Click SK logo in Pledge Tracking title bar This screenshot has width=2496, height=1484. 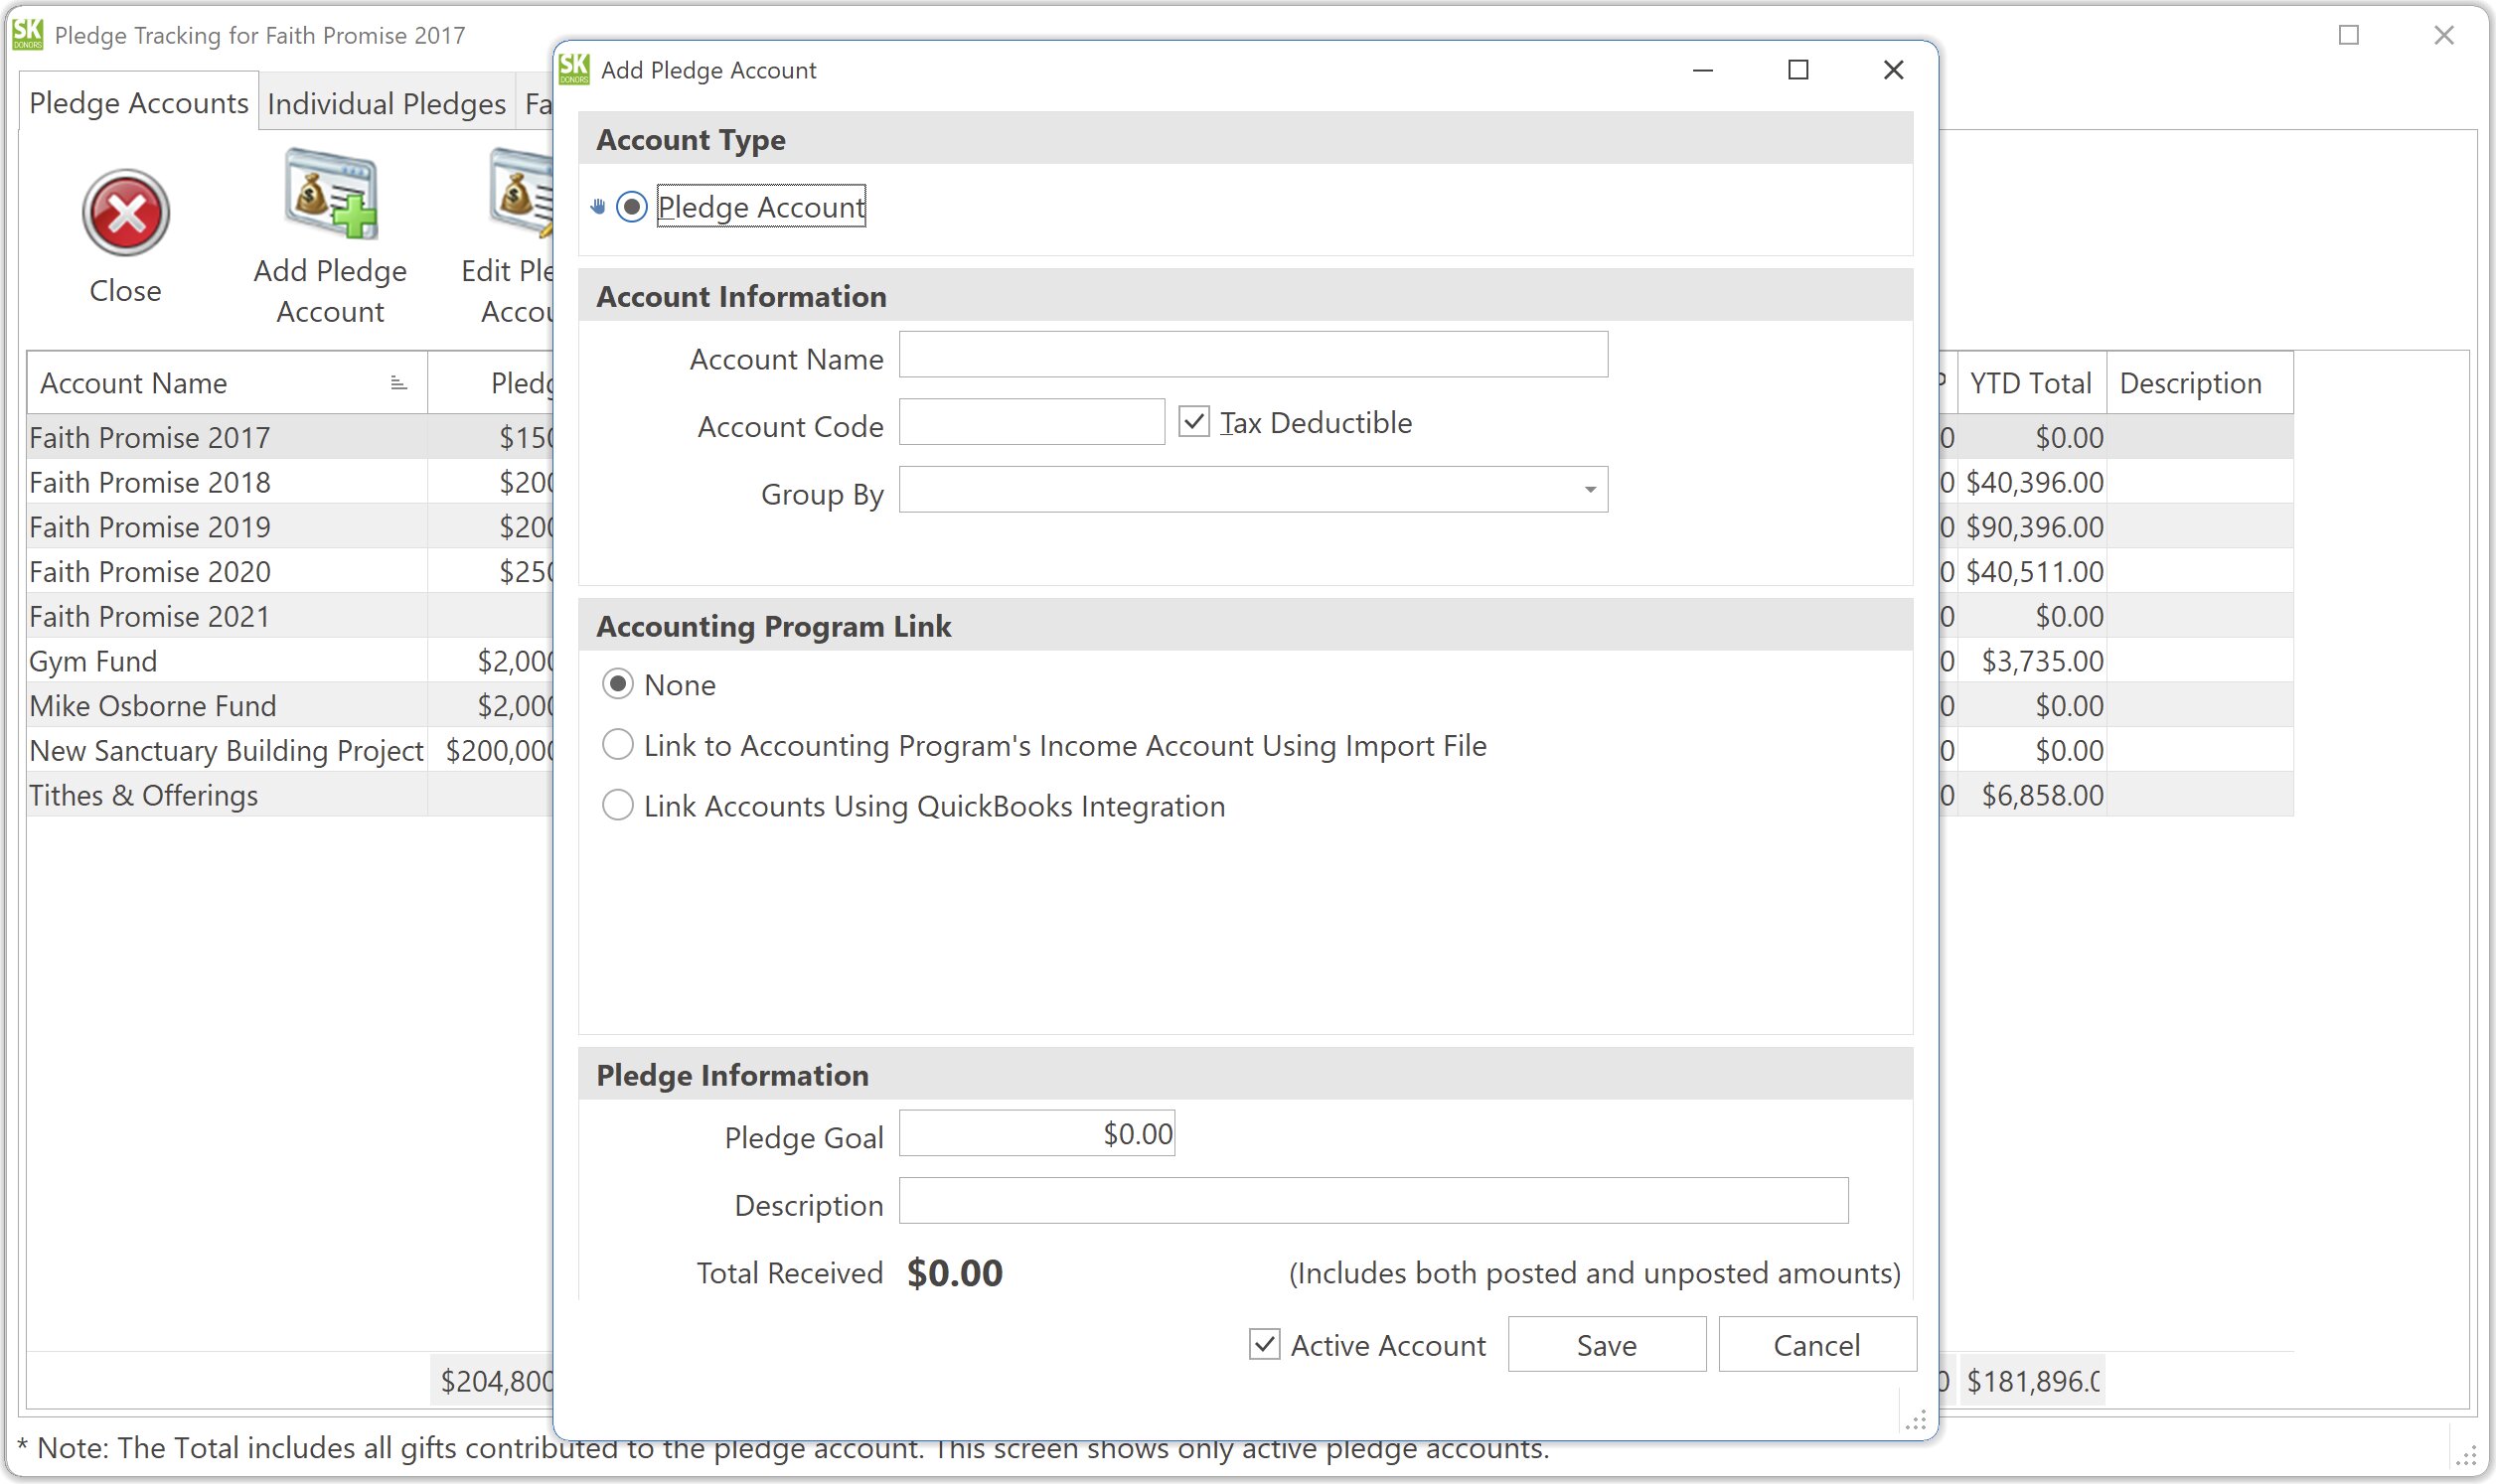[x=27, y=34]
